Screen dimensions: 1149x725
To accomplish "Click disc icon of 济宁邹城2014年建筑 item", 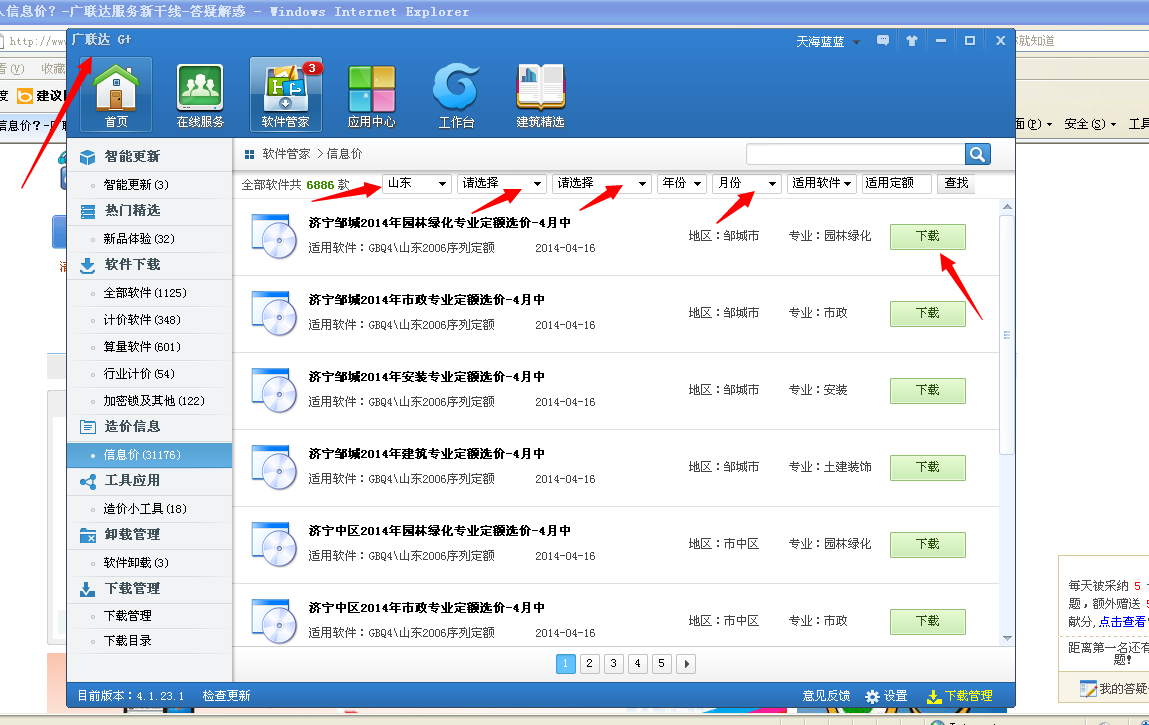I will (x=274, y=467).
